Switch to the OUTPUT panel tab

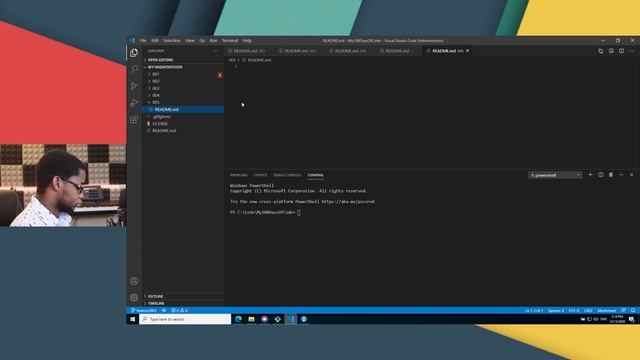click(260, 175)
